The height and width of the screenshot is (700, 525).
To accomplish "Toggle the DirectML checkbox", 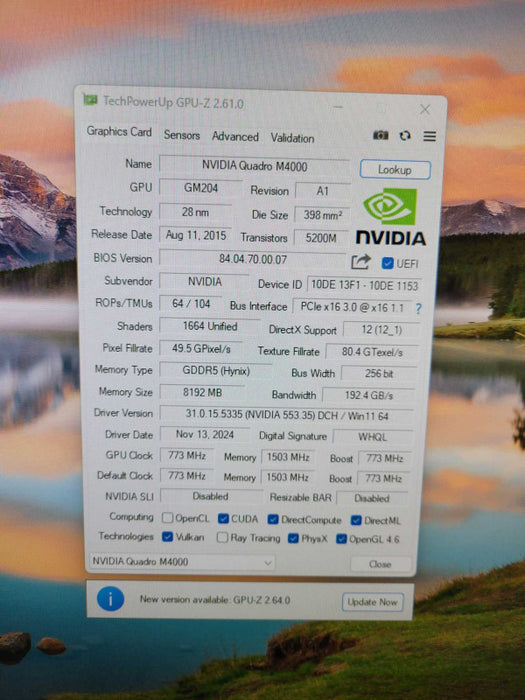I will point(356,520).
